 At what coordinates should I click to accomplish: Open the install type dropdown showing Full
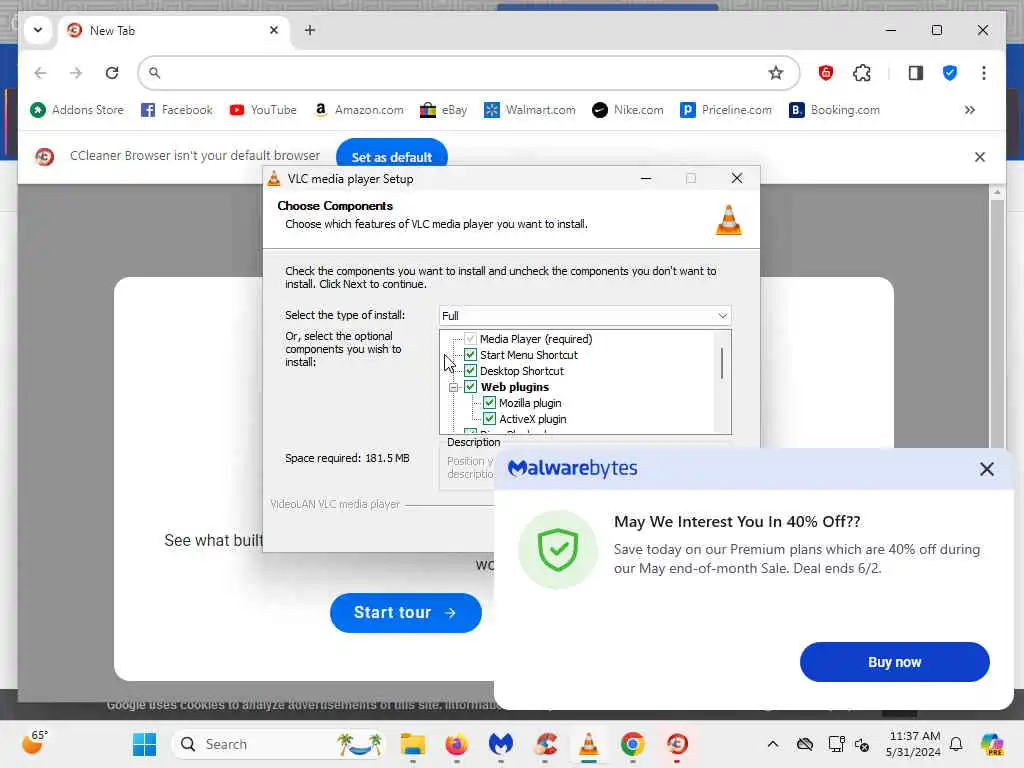(584, 315)
